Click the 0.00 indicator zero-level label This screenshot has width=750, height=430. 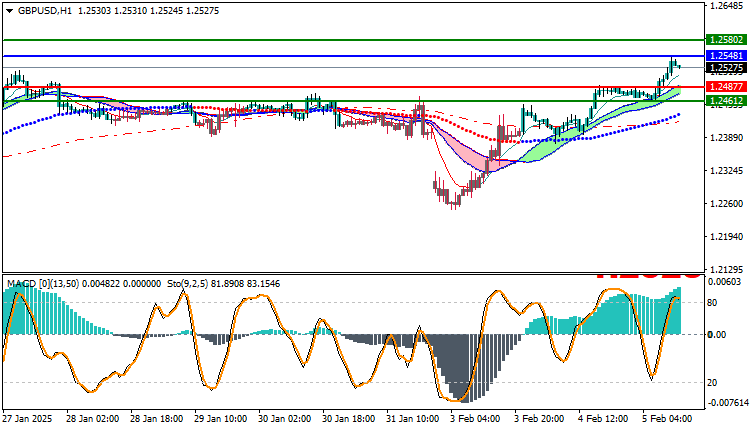[717, 335]
